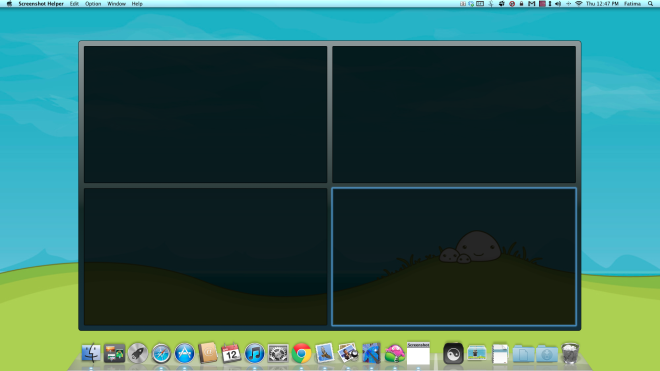Open the Trash in the dock
The image size is (660, 371).
click(x=570, y=353)
